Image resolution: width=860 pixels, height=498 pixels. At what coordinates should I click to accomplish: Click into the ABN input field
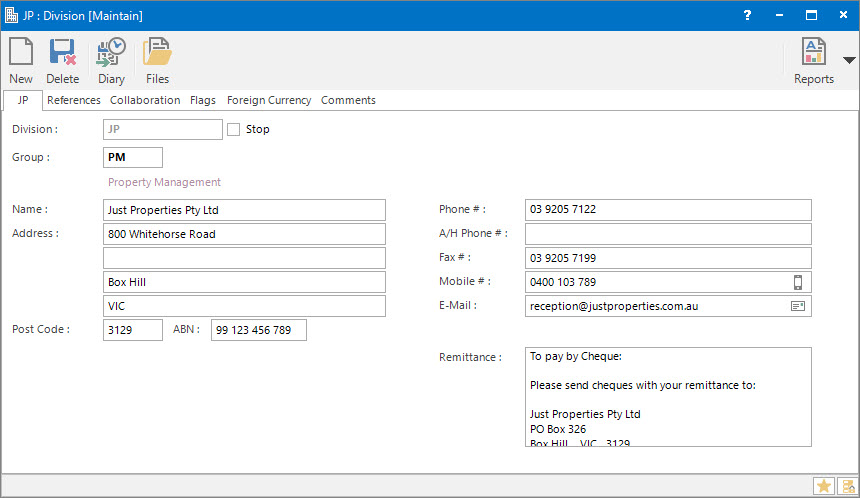258,330
